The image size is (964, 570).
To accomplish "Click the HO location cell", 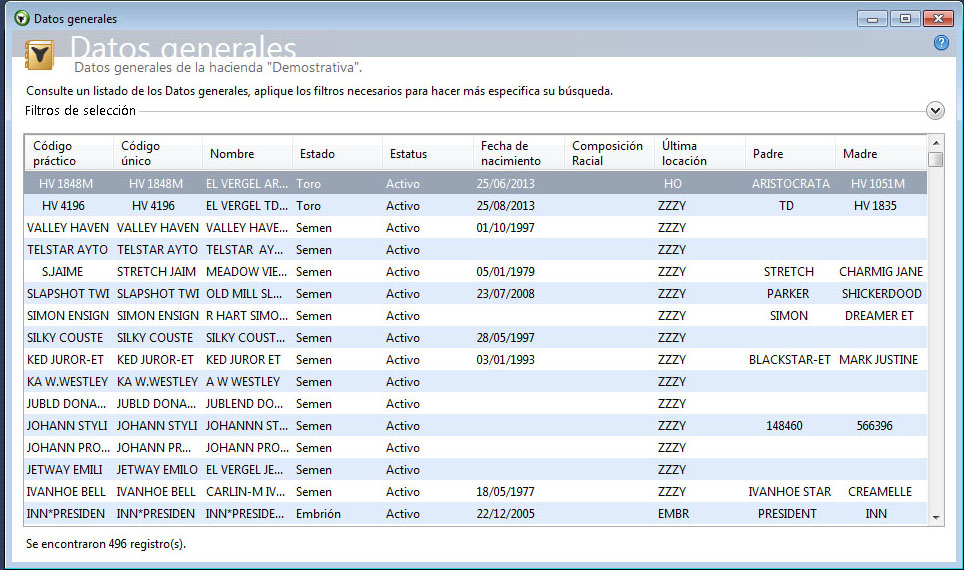I will (x=673, y=183).
